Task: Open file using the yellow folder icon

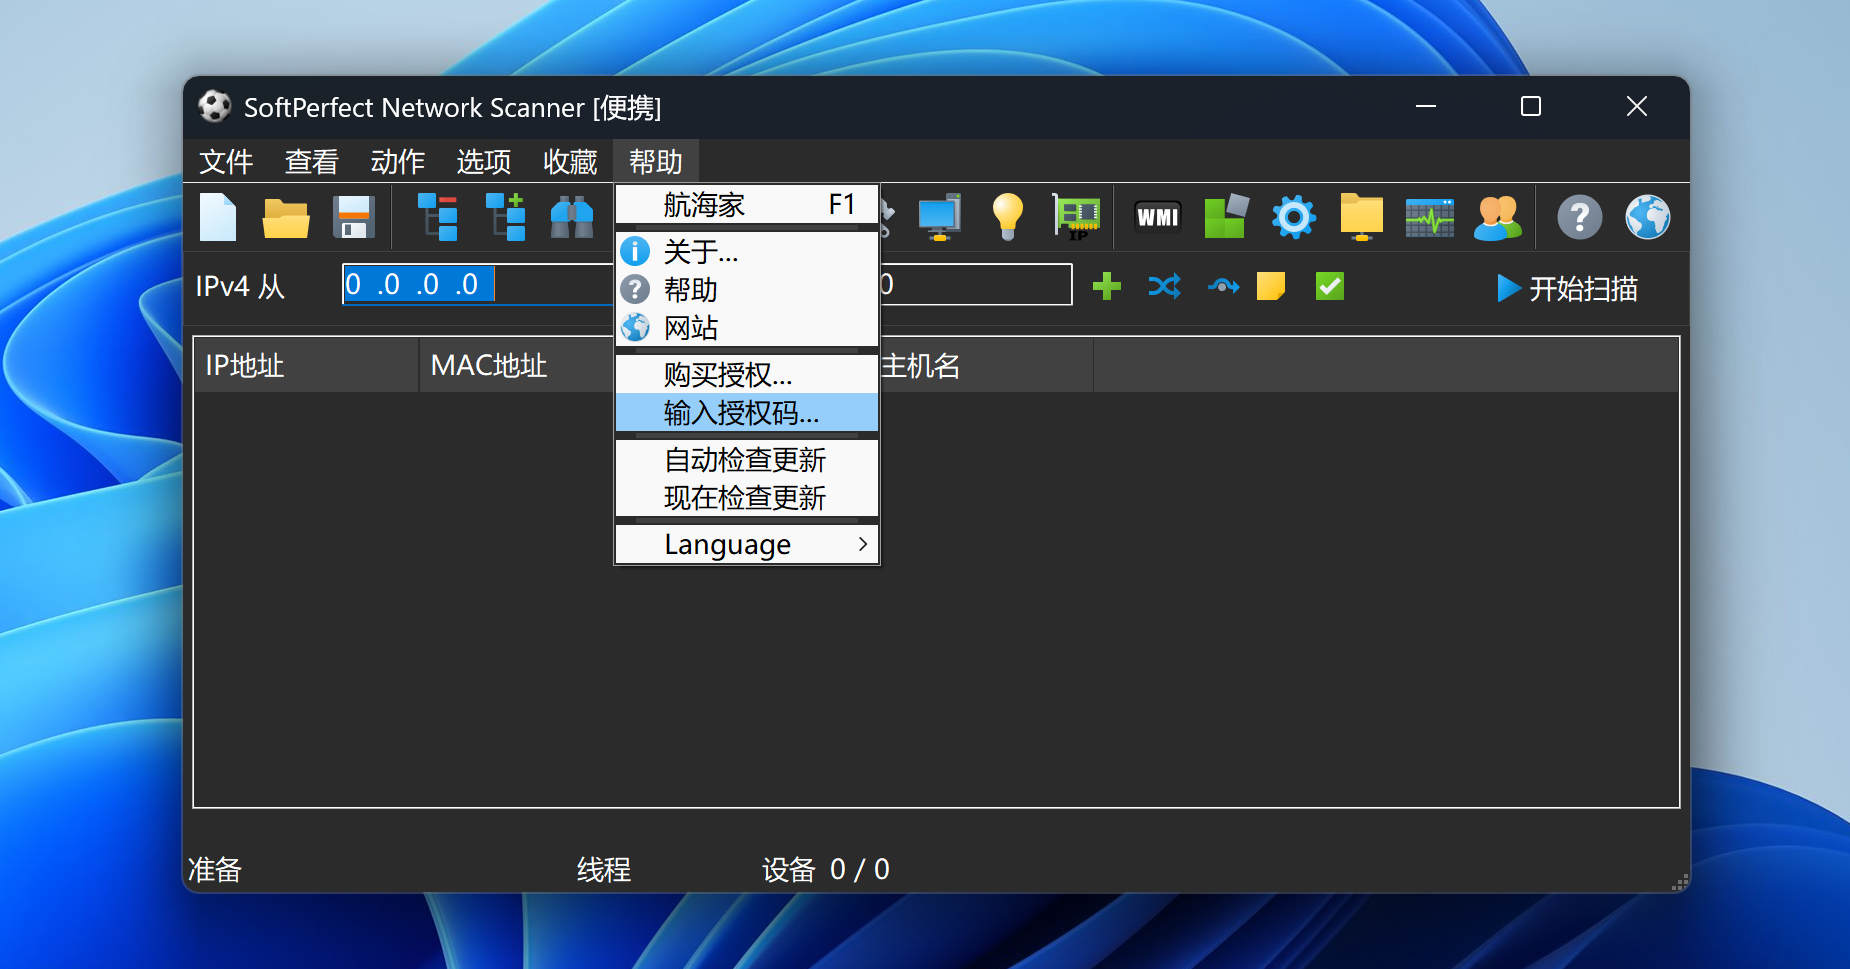Action: tap(285, 217)
